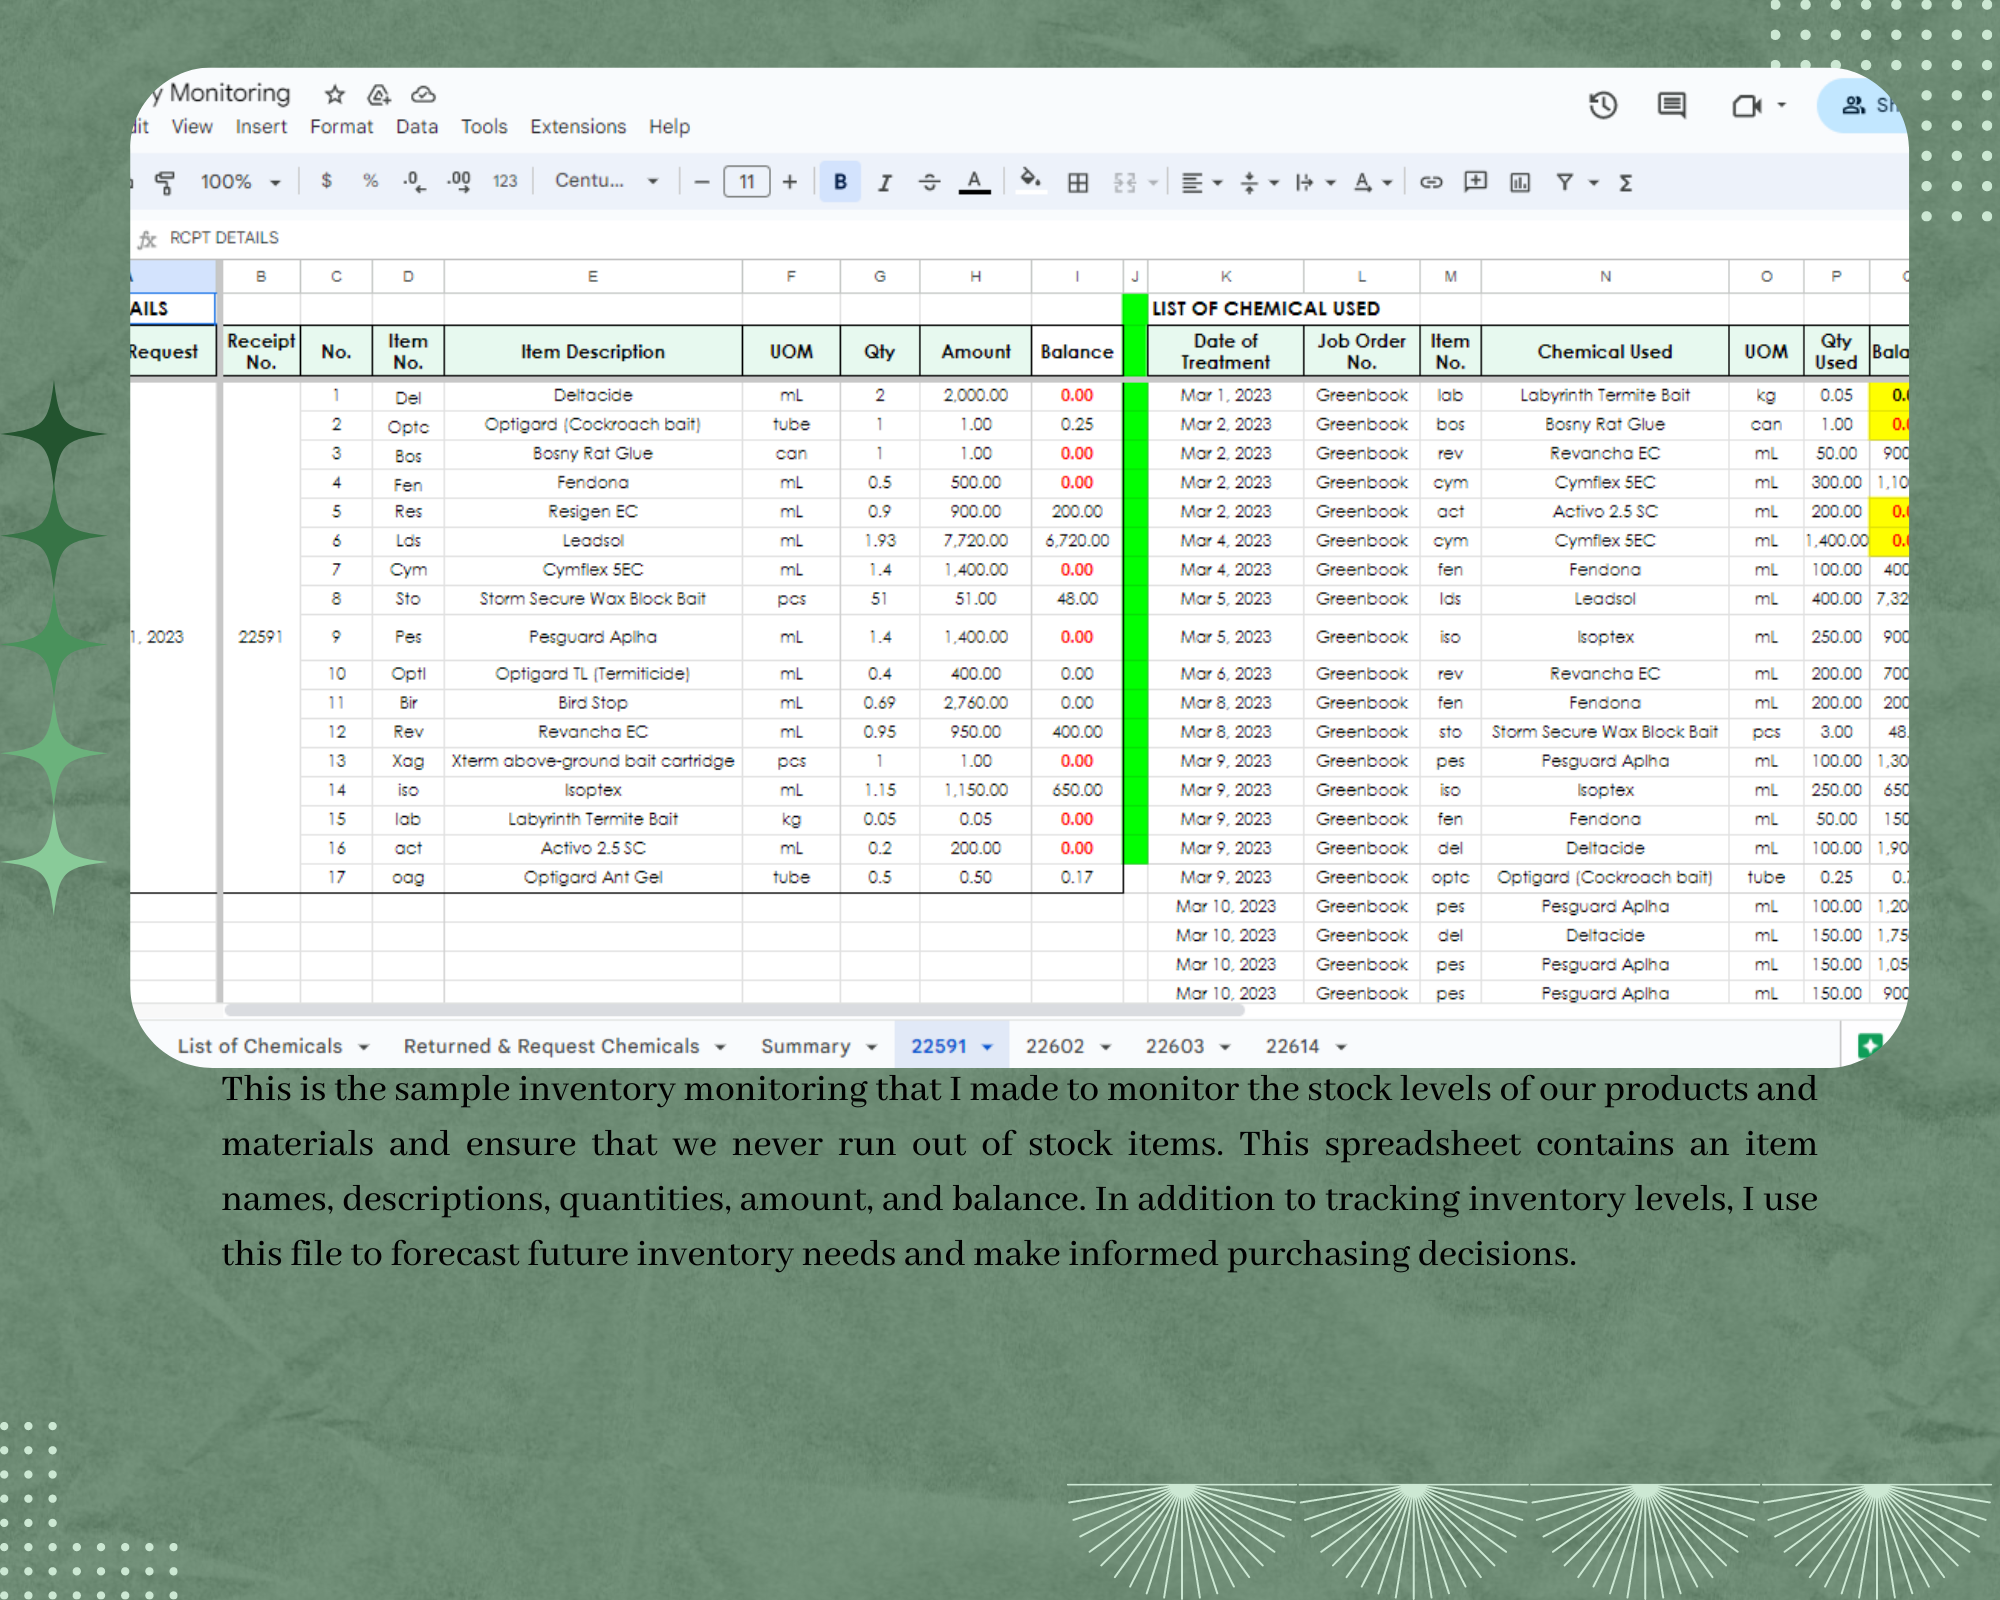Open the 123 number format menu
2000x1600 pixels.
point(505,181)
